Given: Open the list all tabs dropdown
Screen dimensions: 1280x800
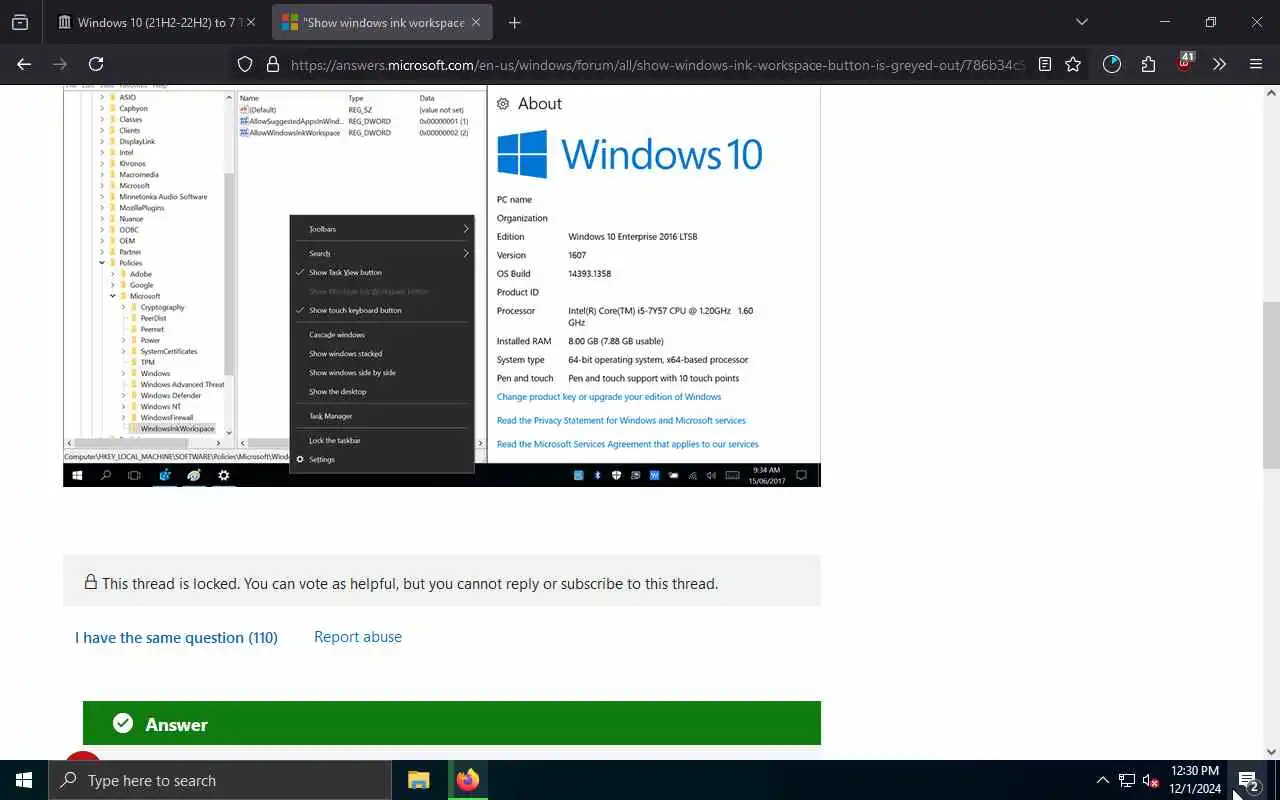Looking at the screenshot, I should pyautogui.click(x=1081, y=22).
